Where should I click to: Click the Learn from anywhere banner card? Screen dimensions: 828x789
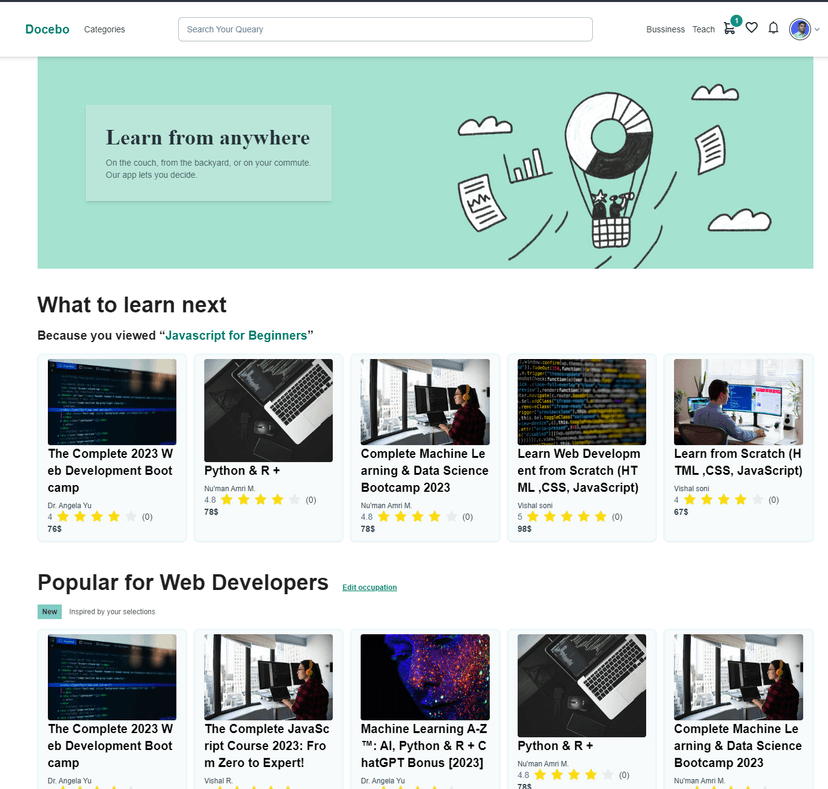coord(208,152)
